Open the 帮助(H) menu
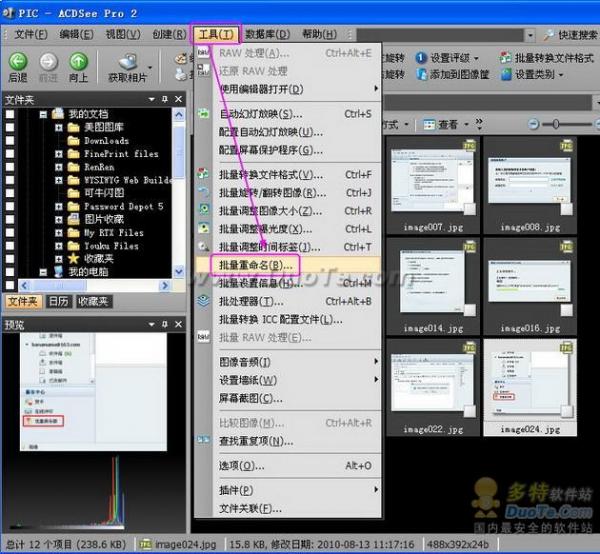The height and width of the screenshot is (554, 600). (x=319, y=34)
